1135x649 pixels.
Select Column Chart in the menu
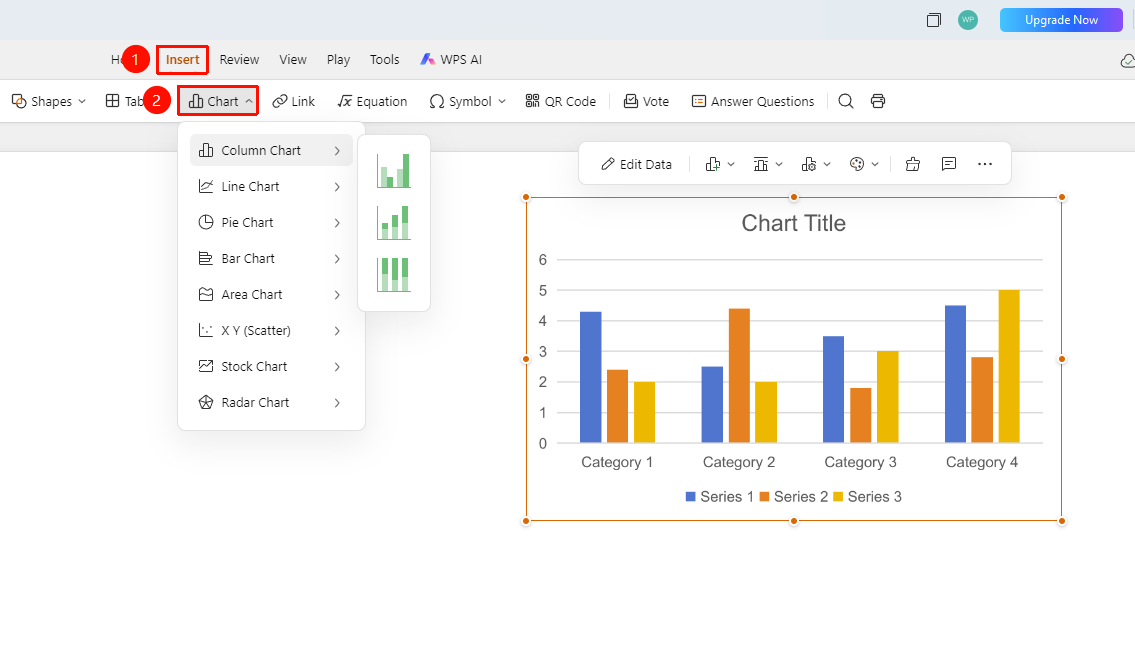pos(271,150)
